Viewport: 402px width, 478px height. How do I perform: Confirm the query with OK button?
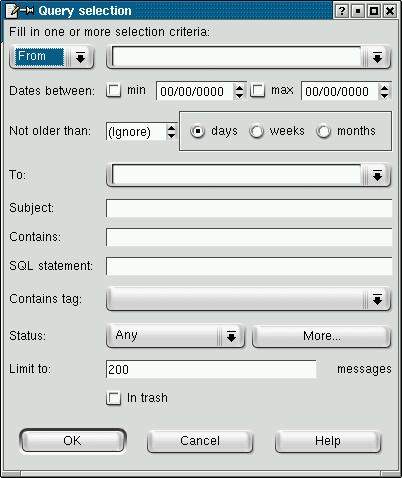73,441
